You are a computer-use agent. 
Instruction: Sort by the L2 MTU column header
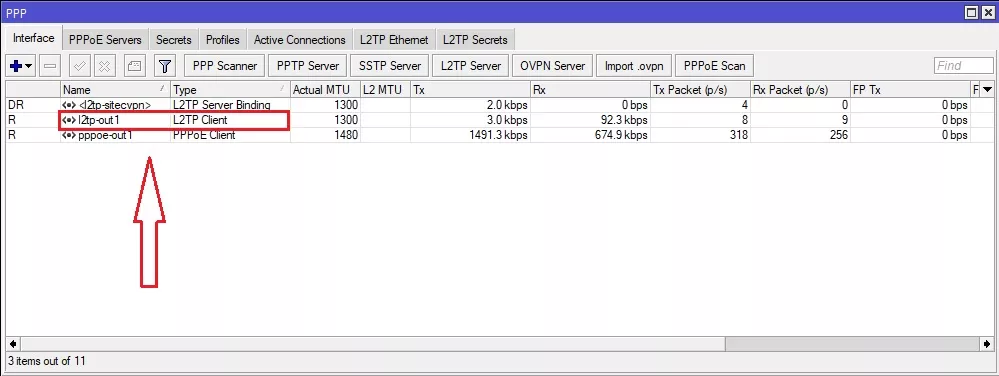pyautogui.click(x=385, y=90)
